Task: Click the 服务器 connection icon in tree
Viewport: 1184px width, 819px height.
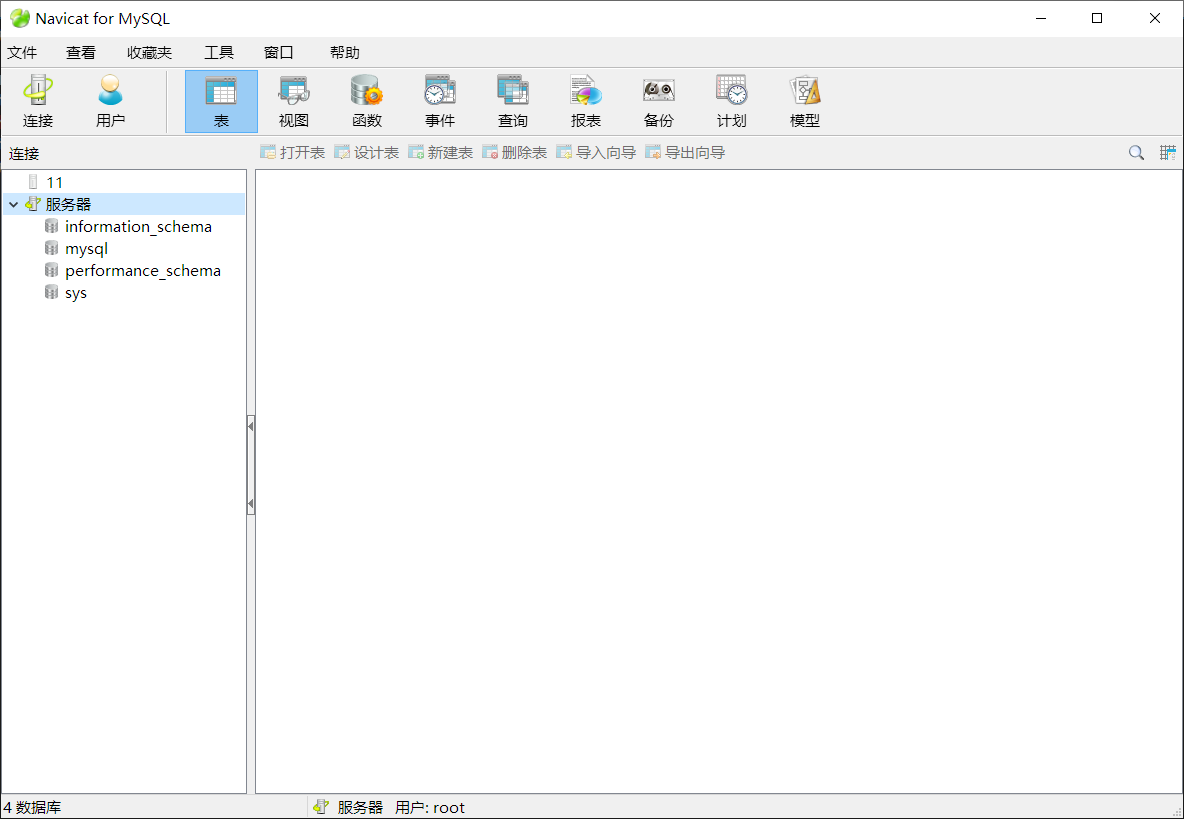Action: click(32, 204)
